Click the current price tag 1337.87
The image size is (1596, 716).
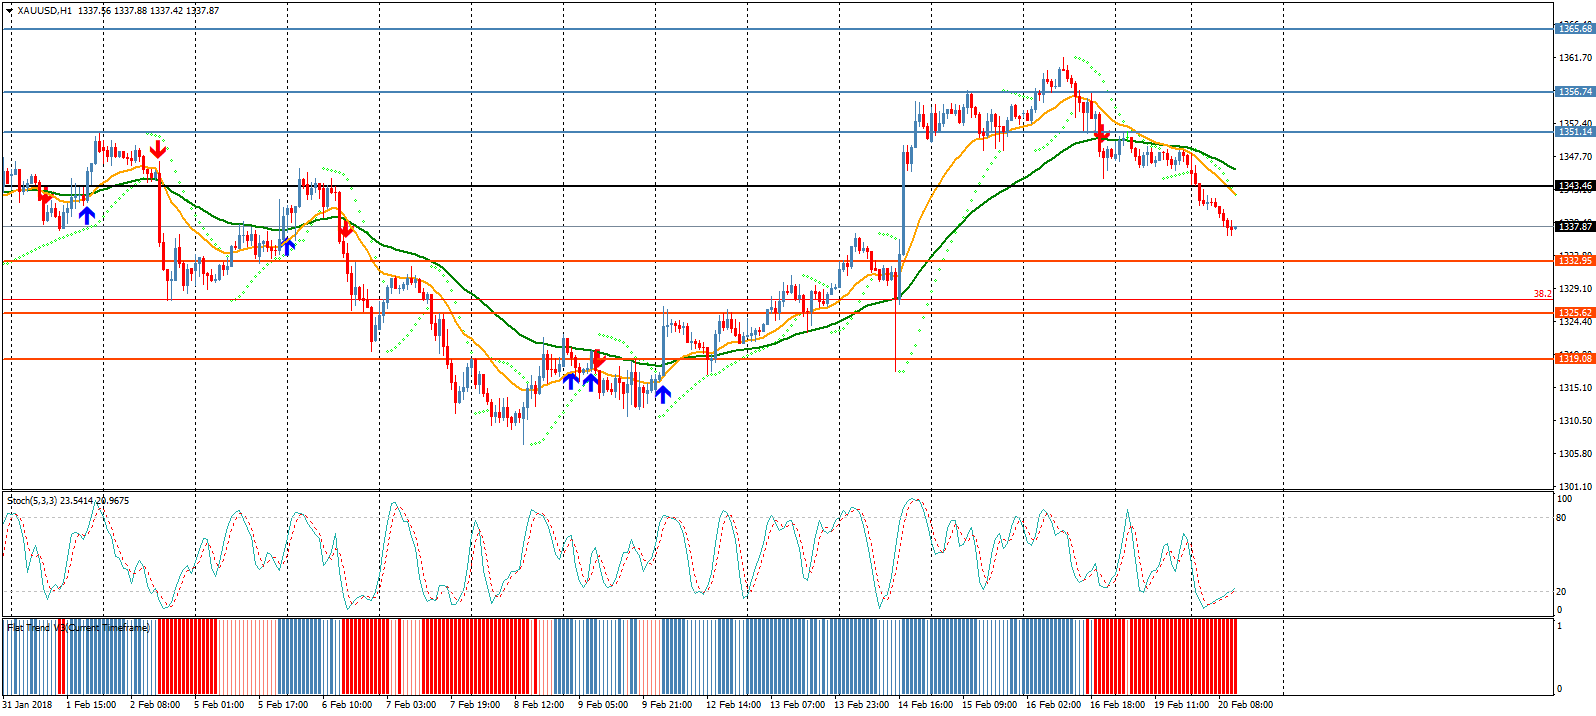point(1574,227)
